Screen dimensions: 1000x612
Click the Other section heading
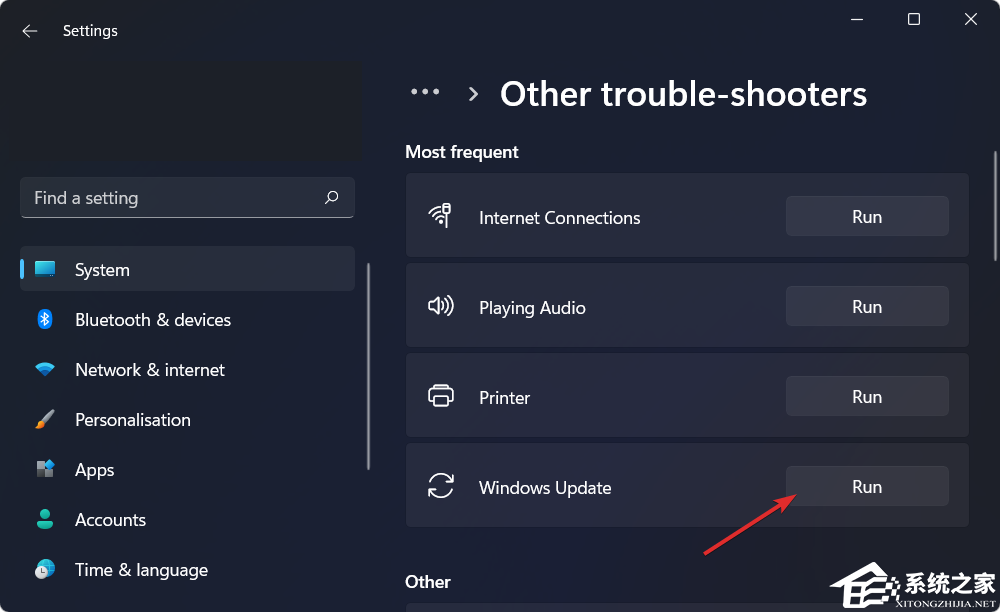(x=428, y=582)
